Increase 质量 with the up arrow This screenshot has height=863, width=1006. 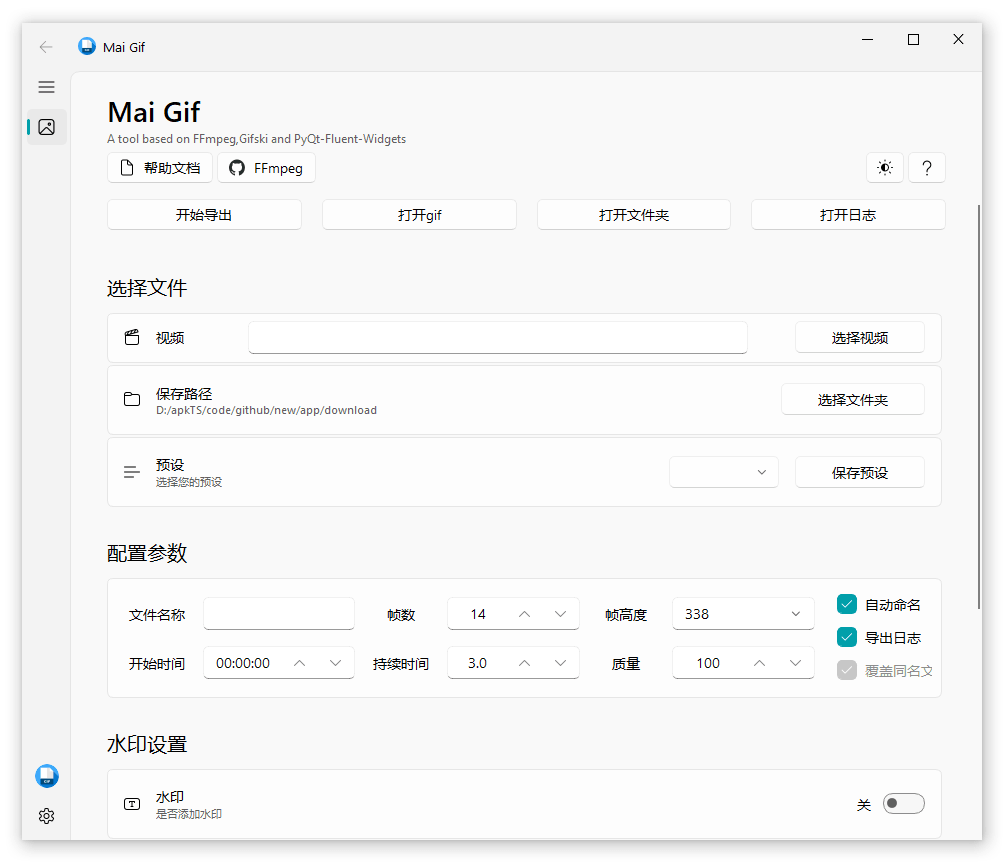(x=759, y=663)
